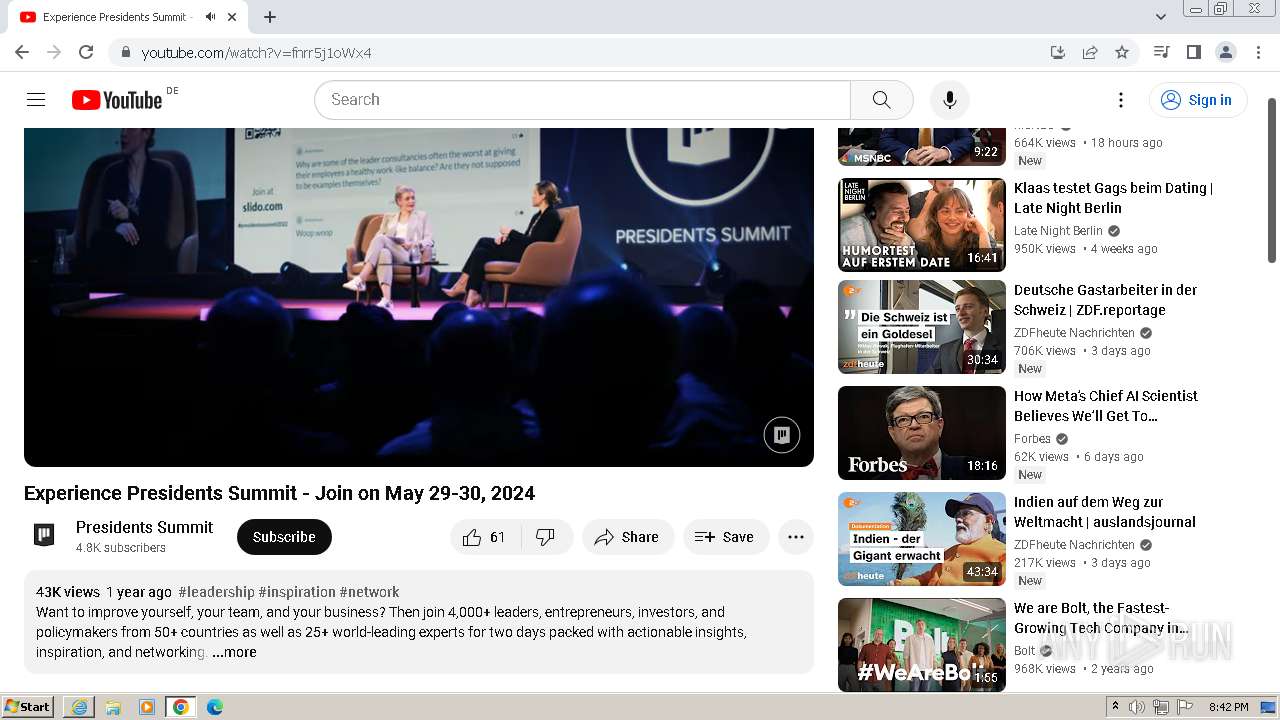Open File Explorer from taskbar

113,707
